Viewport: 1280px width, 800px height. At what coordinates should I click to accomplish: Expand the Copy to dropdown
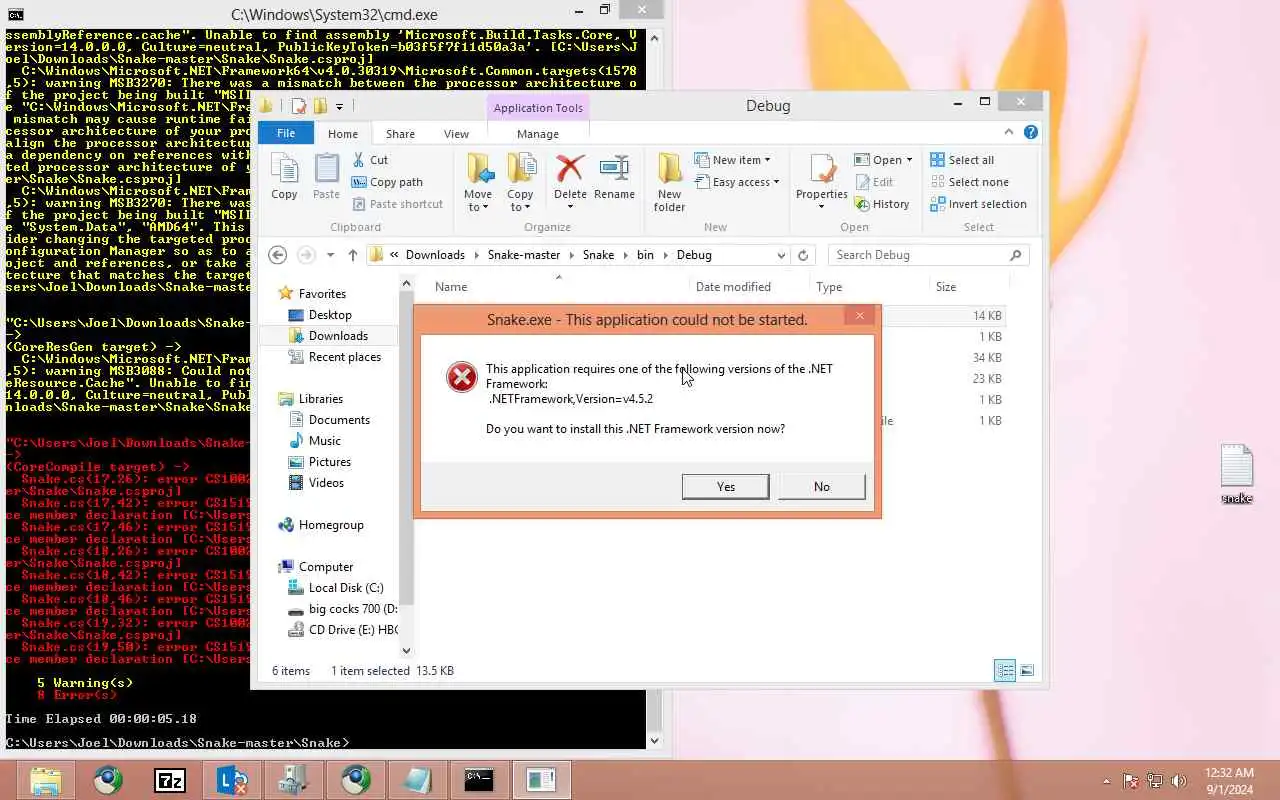[x=520, y=201]
